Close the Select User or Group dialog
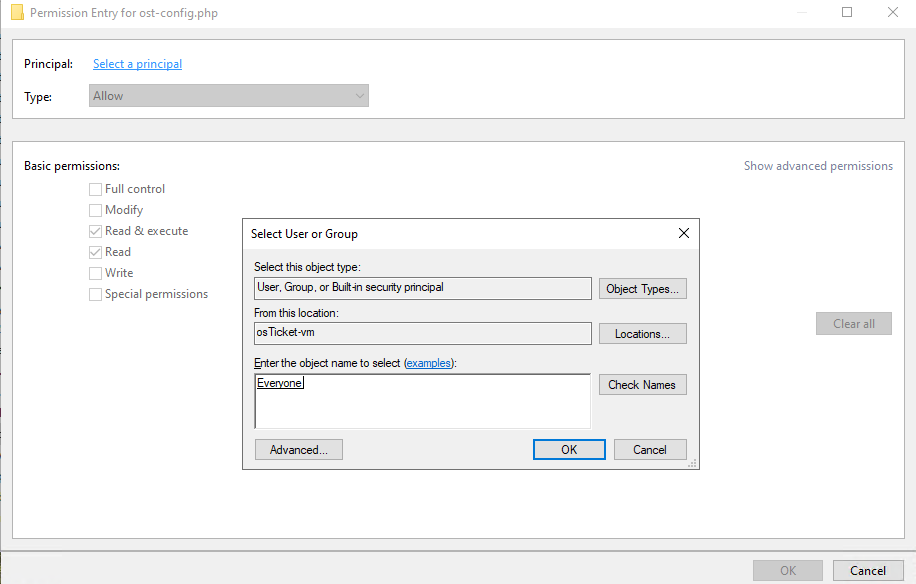Viewport: 916px width, 584px height. tap(683, 233)
